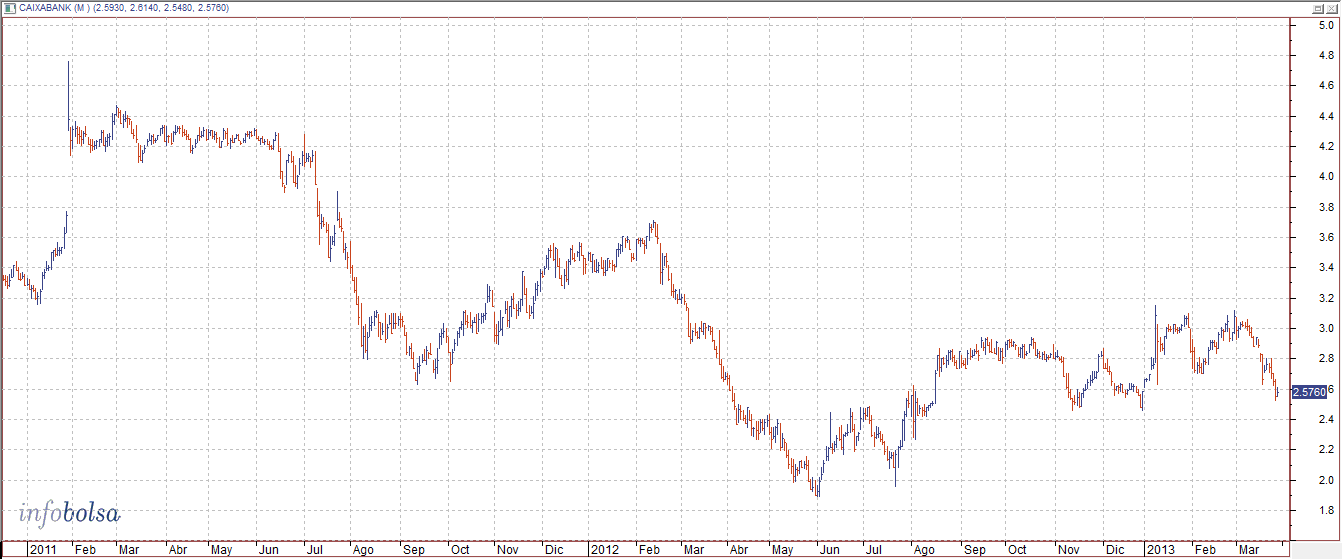Click the 5.0 price axis label
Image resolution: width=1342 pixels, height=559 pixels.
tap(1326, 26)
